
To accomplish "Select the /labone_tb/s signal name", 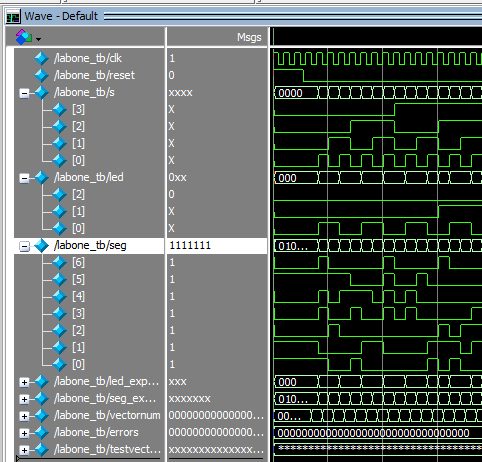I will tap(84, 92).
